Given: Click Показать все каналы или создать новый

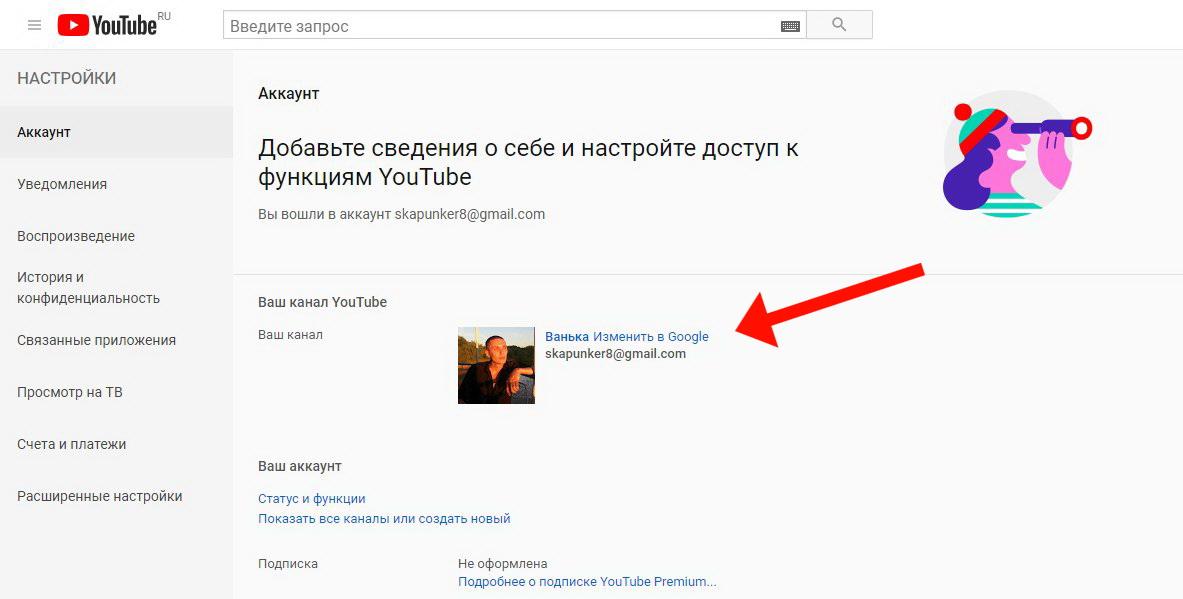Looking at the screenshot, I should point(384,518).
